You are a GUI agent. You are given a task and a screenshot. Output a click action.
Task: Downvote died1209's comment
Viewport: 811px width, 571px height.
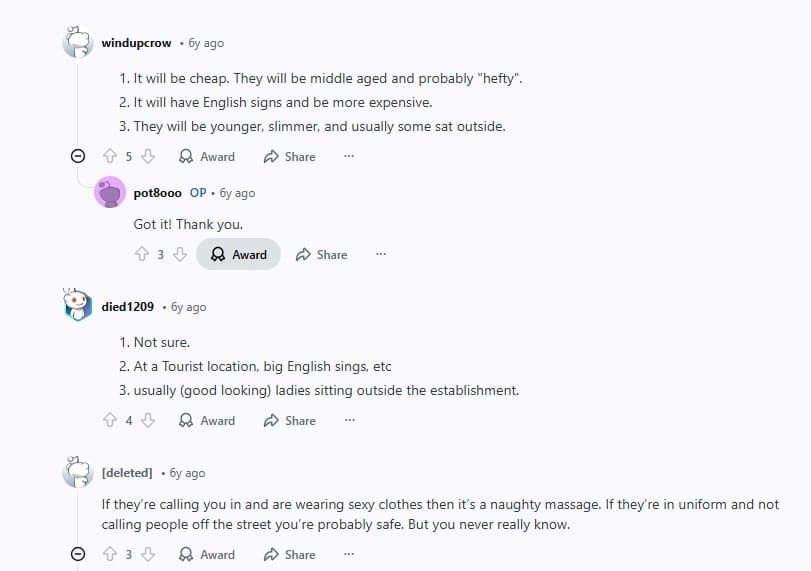tap(148, 421)
